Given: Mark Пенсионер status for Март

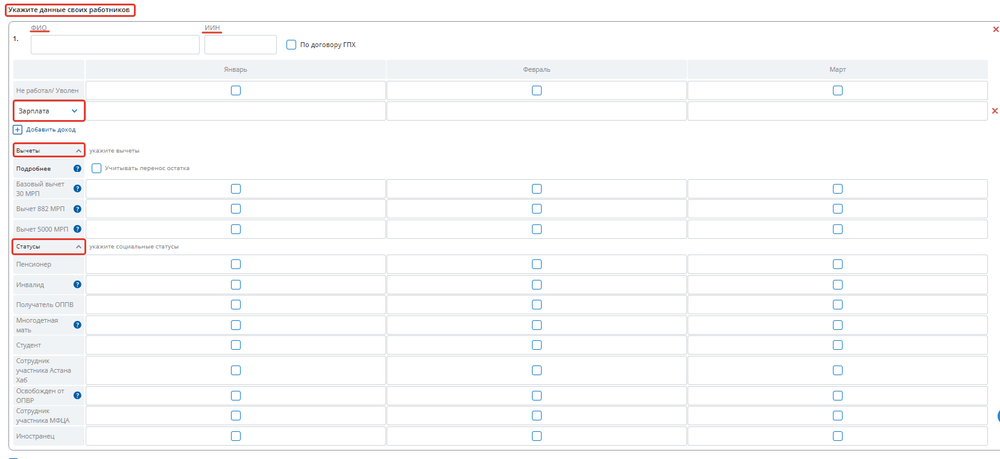Looking at the screenshot, I should [838, 264].
